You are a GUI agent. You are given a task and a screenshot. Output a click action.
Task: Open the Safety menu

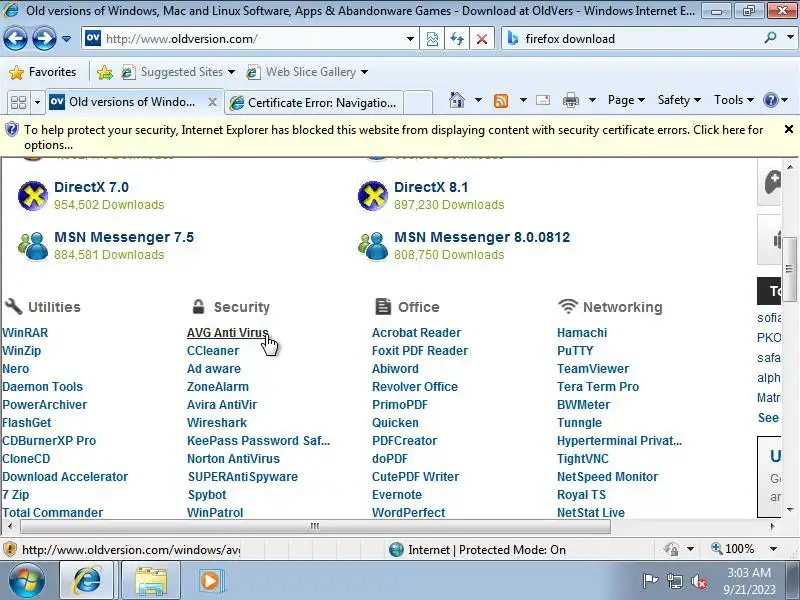point(679,100)
